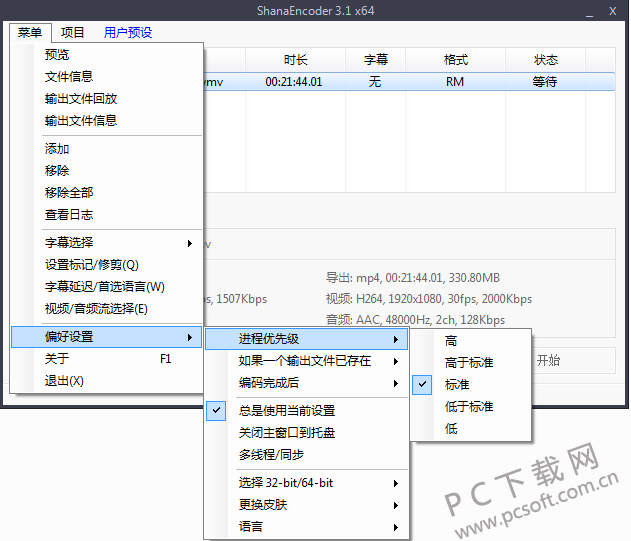This screenshot has width=631, height=541.
Task: Click 添加 menu item
Action: click(107, 149)
